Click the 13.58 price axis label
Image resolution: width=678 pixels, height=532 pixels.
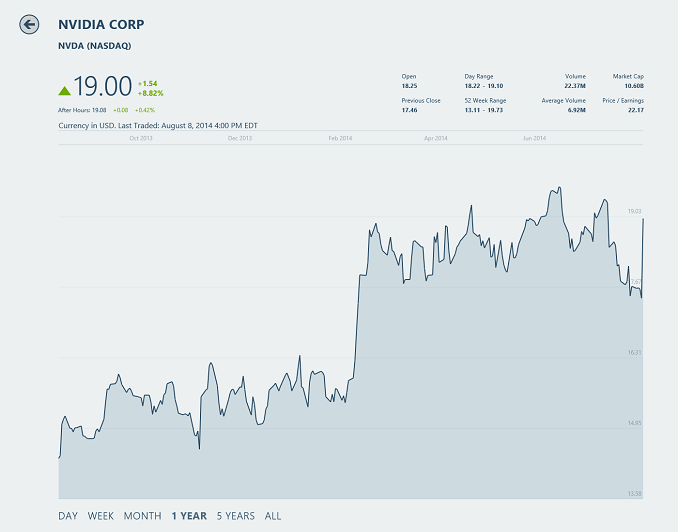click(634, 494)
